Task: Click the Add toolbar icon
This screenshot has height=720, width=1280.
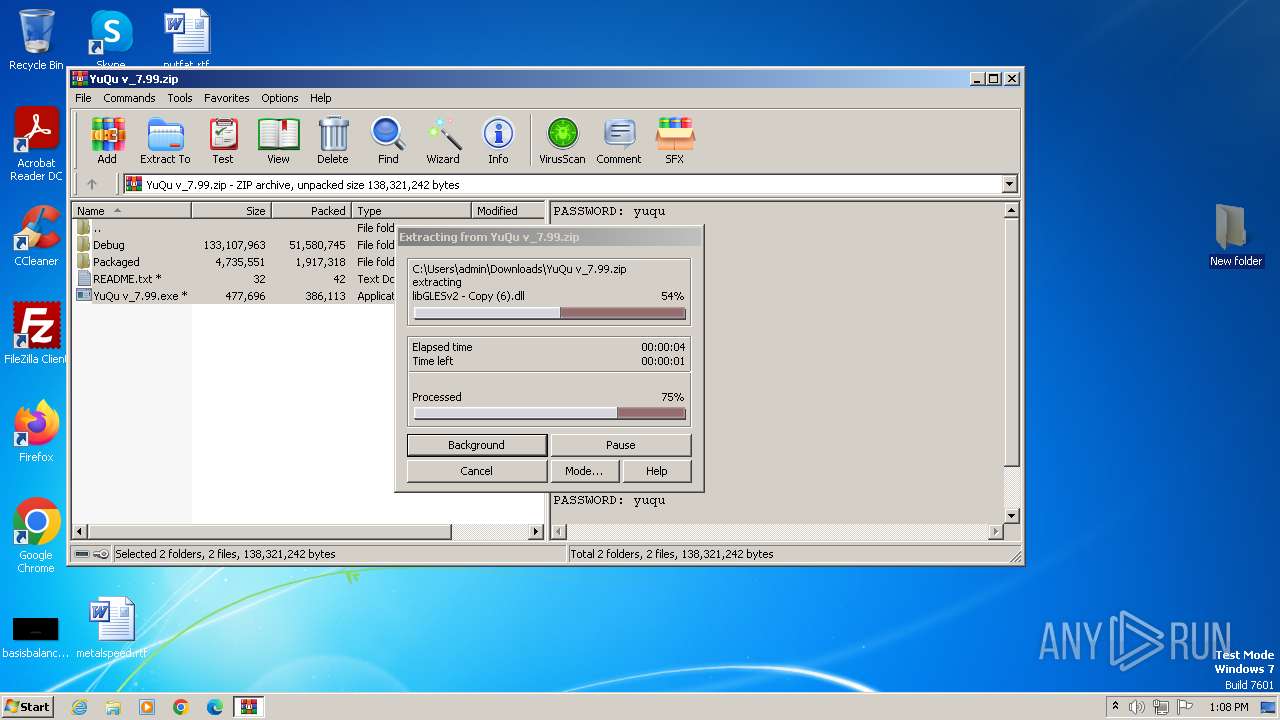Action: [107, 140]
